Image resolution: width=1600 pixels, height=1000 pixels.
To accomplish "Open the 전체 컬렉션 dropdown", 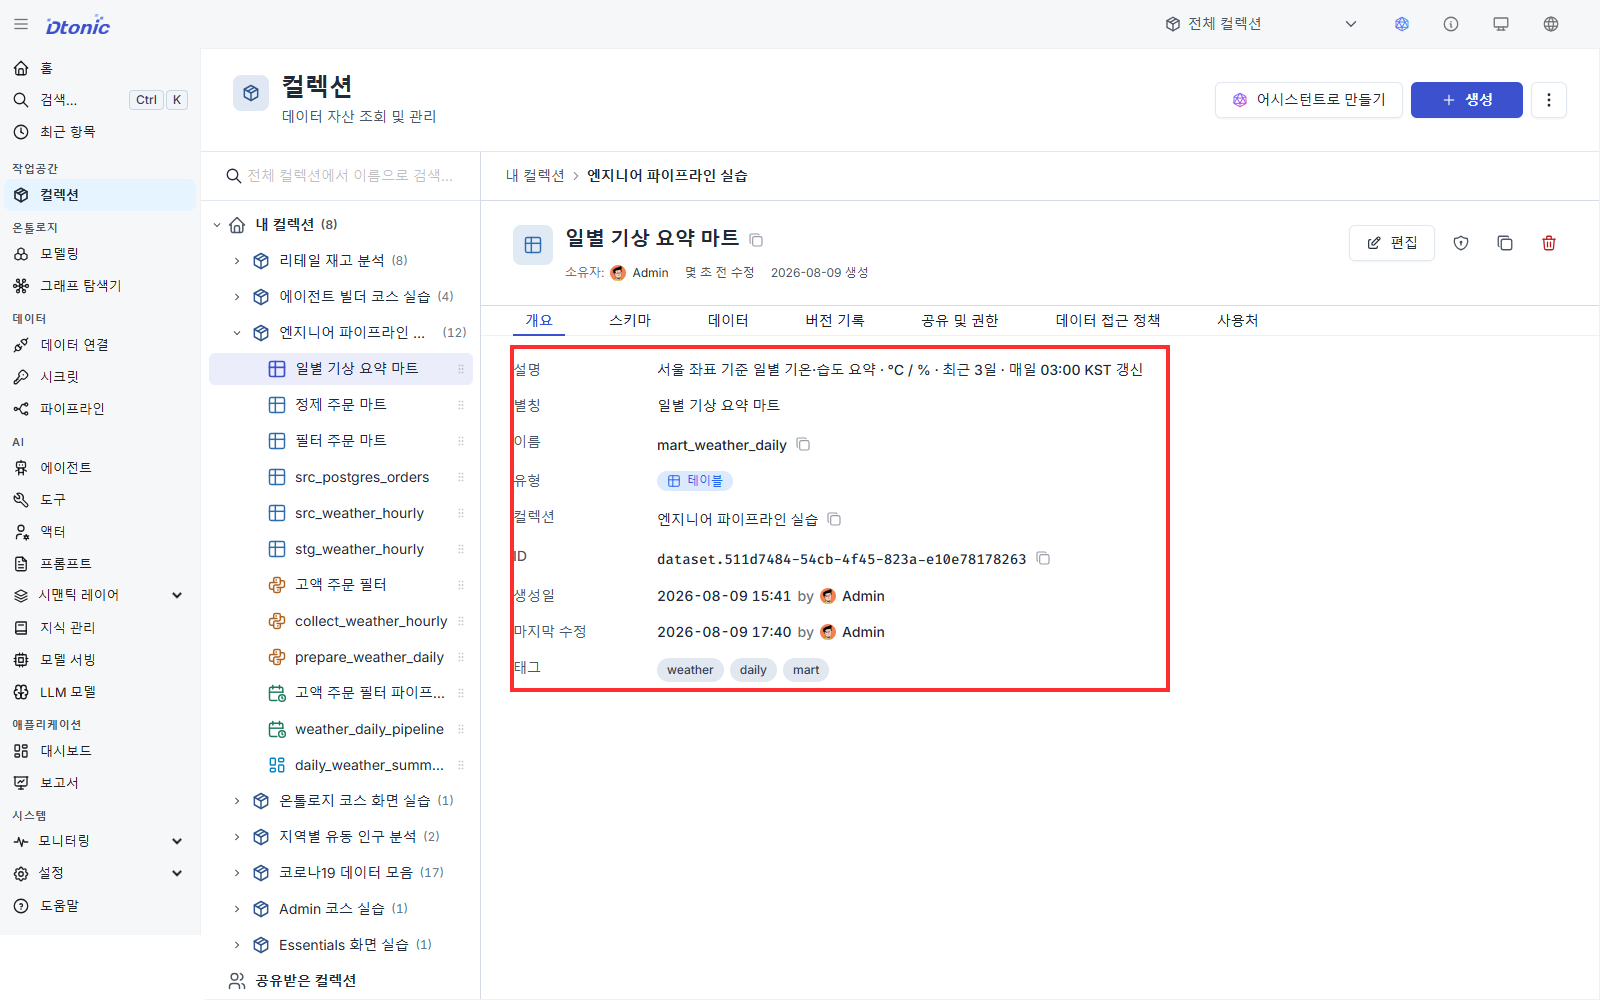I will tap(1261, 24).
